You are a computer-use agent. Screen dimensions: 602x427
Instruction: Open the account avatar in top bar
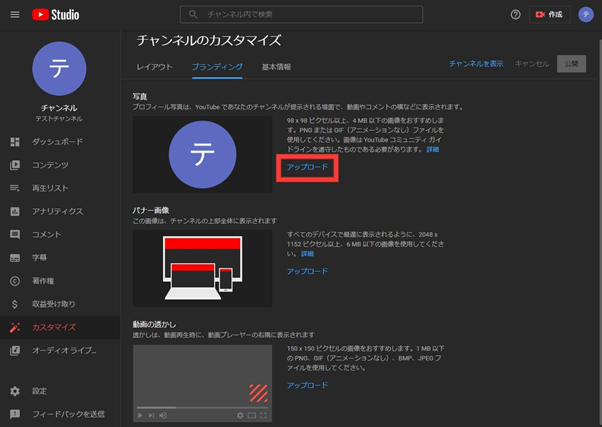(586, 15)
